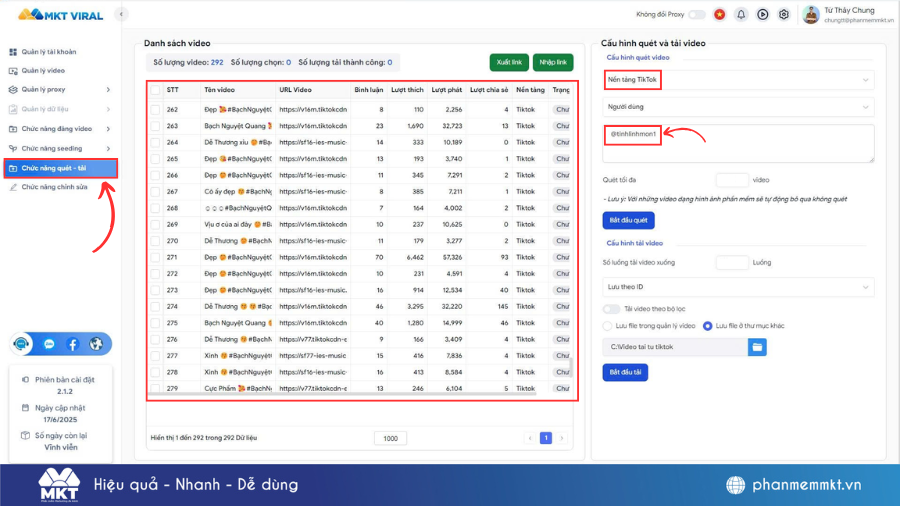Toggle Tải video theo bộ lọc switch
The width and height of the screenshot is (900, 506).
click(x=611, y=309)
